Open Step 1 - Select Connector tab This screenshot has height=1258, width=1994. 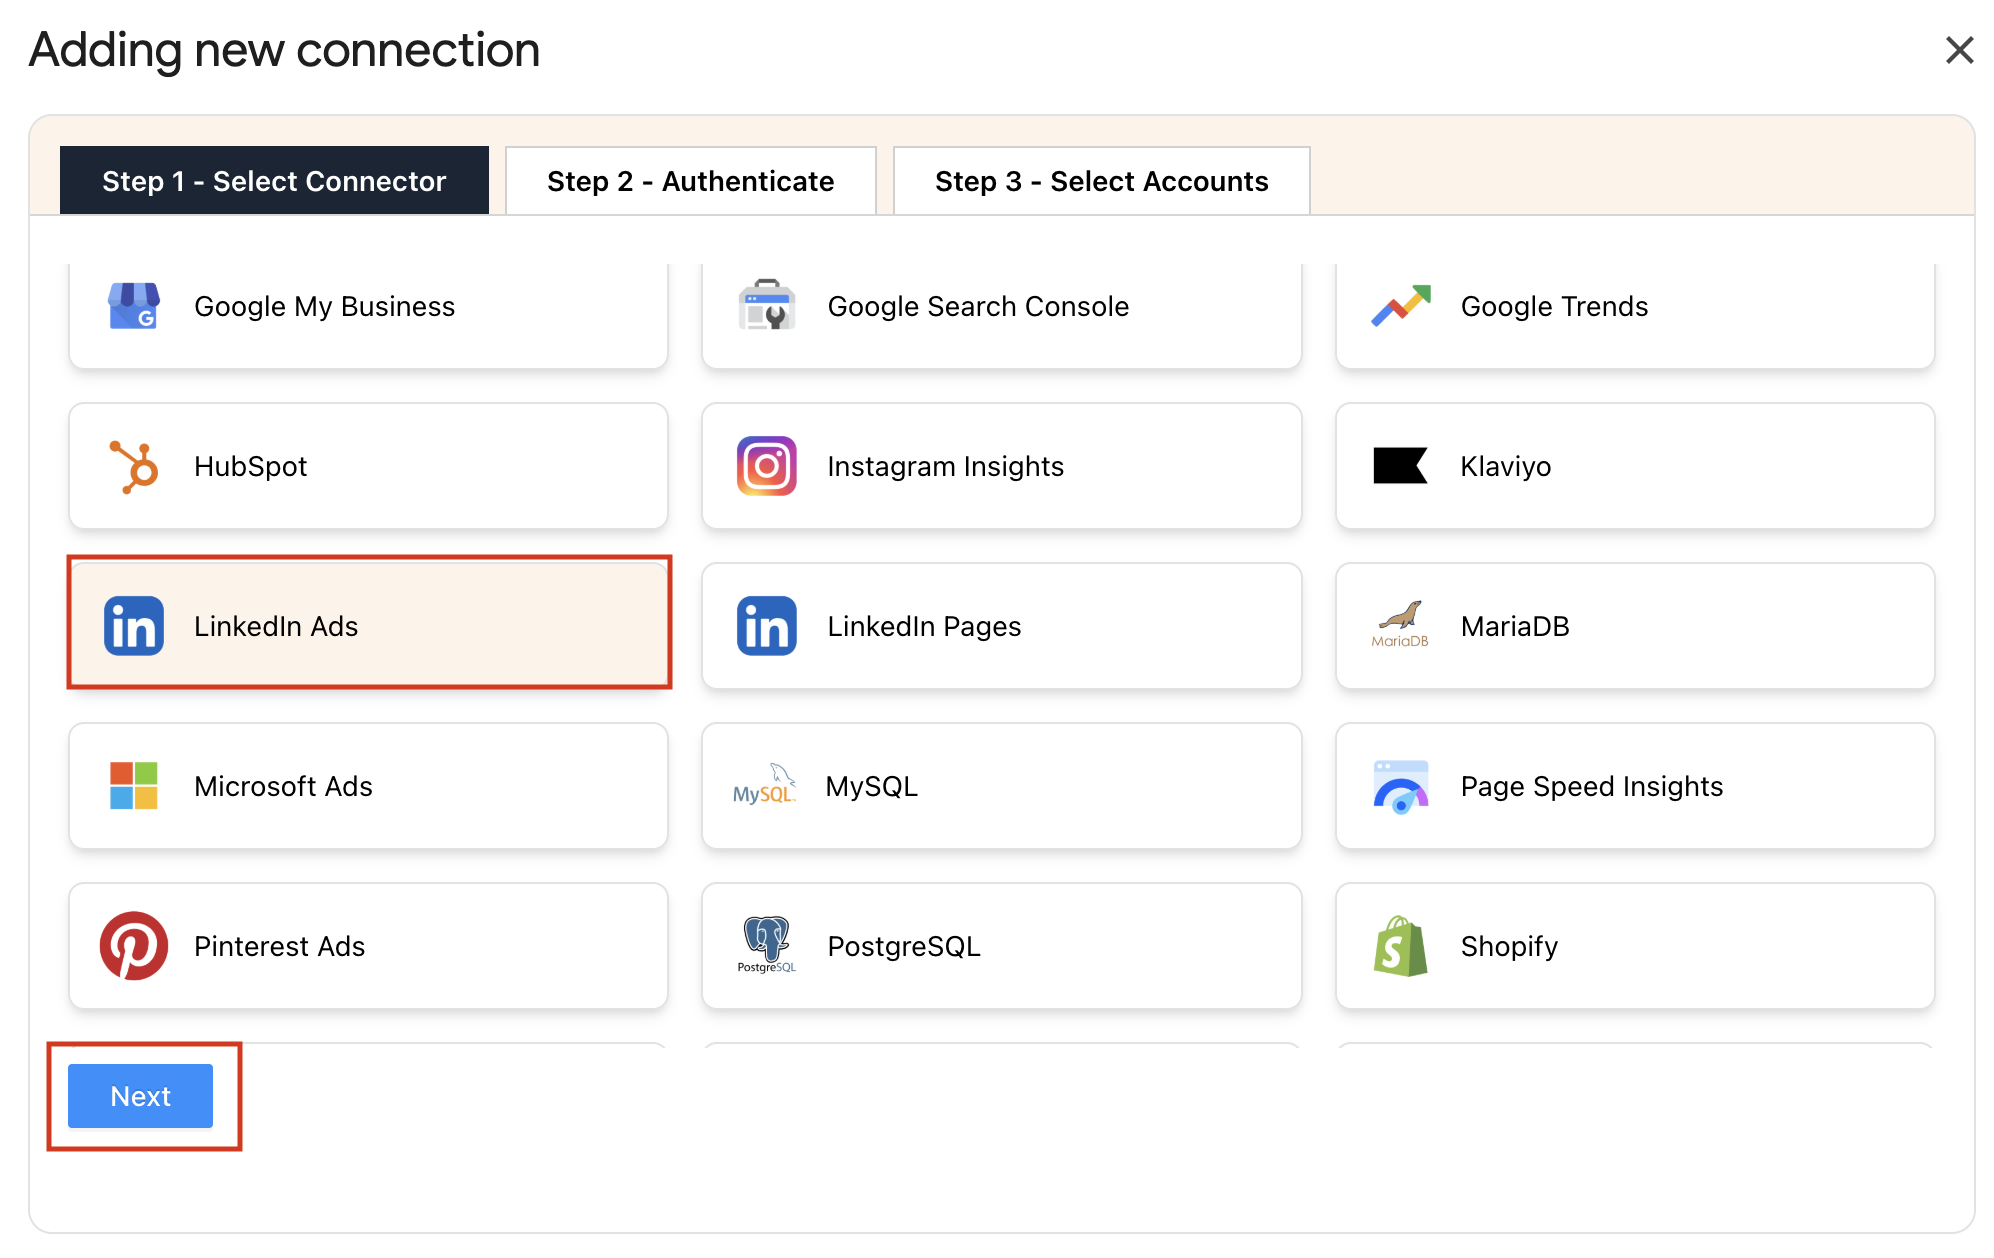(x=274, y=181)
